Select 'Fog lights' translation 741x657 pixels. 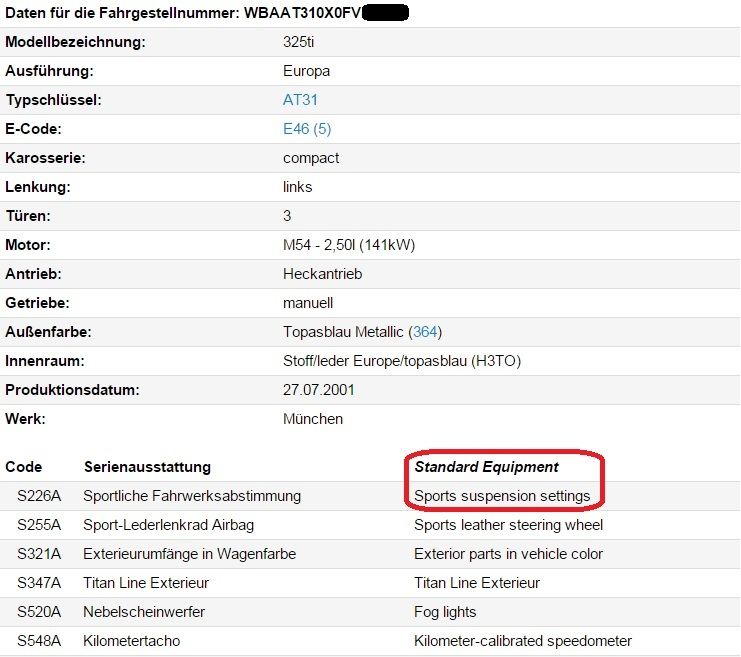pyautogui.click(x=445, y=612)
